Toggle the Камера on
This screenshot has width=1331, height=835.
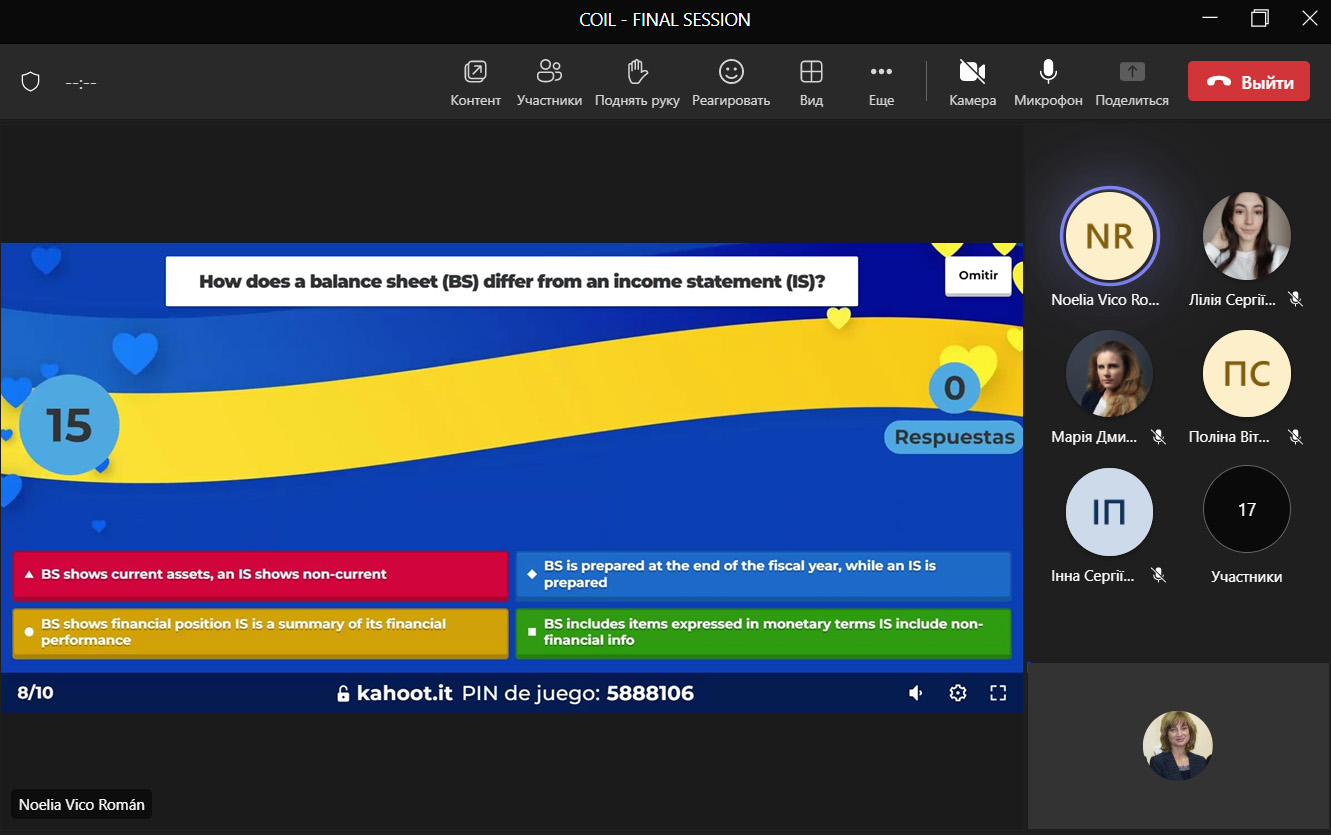click(972, 82)
